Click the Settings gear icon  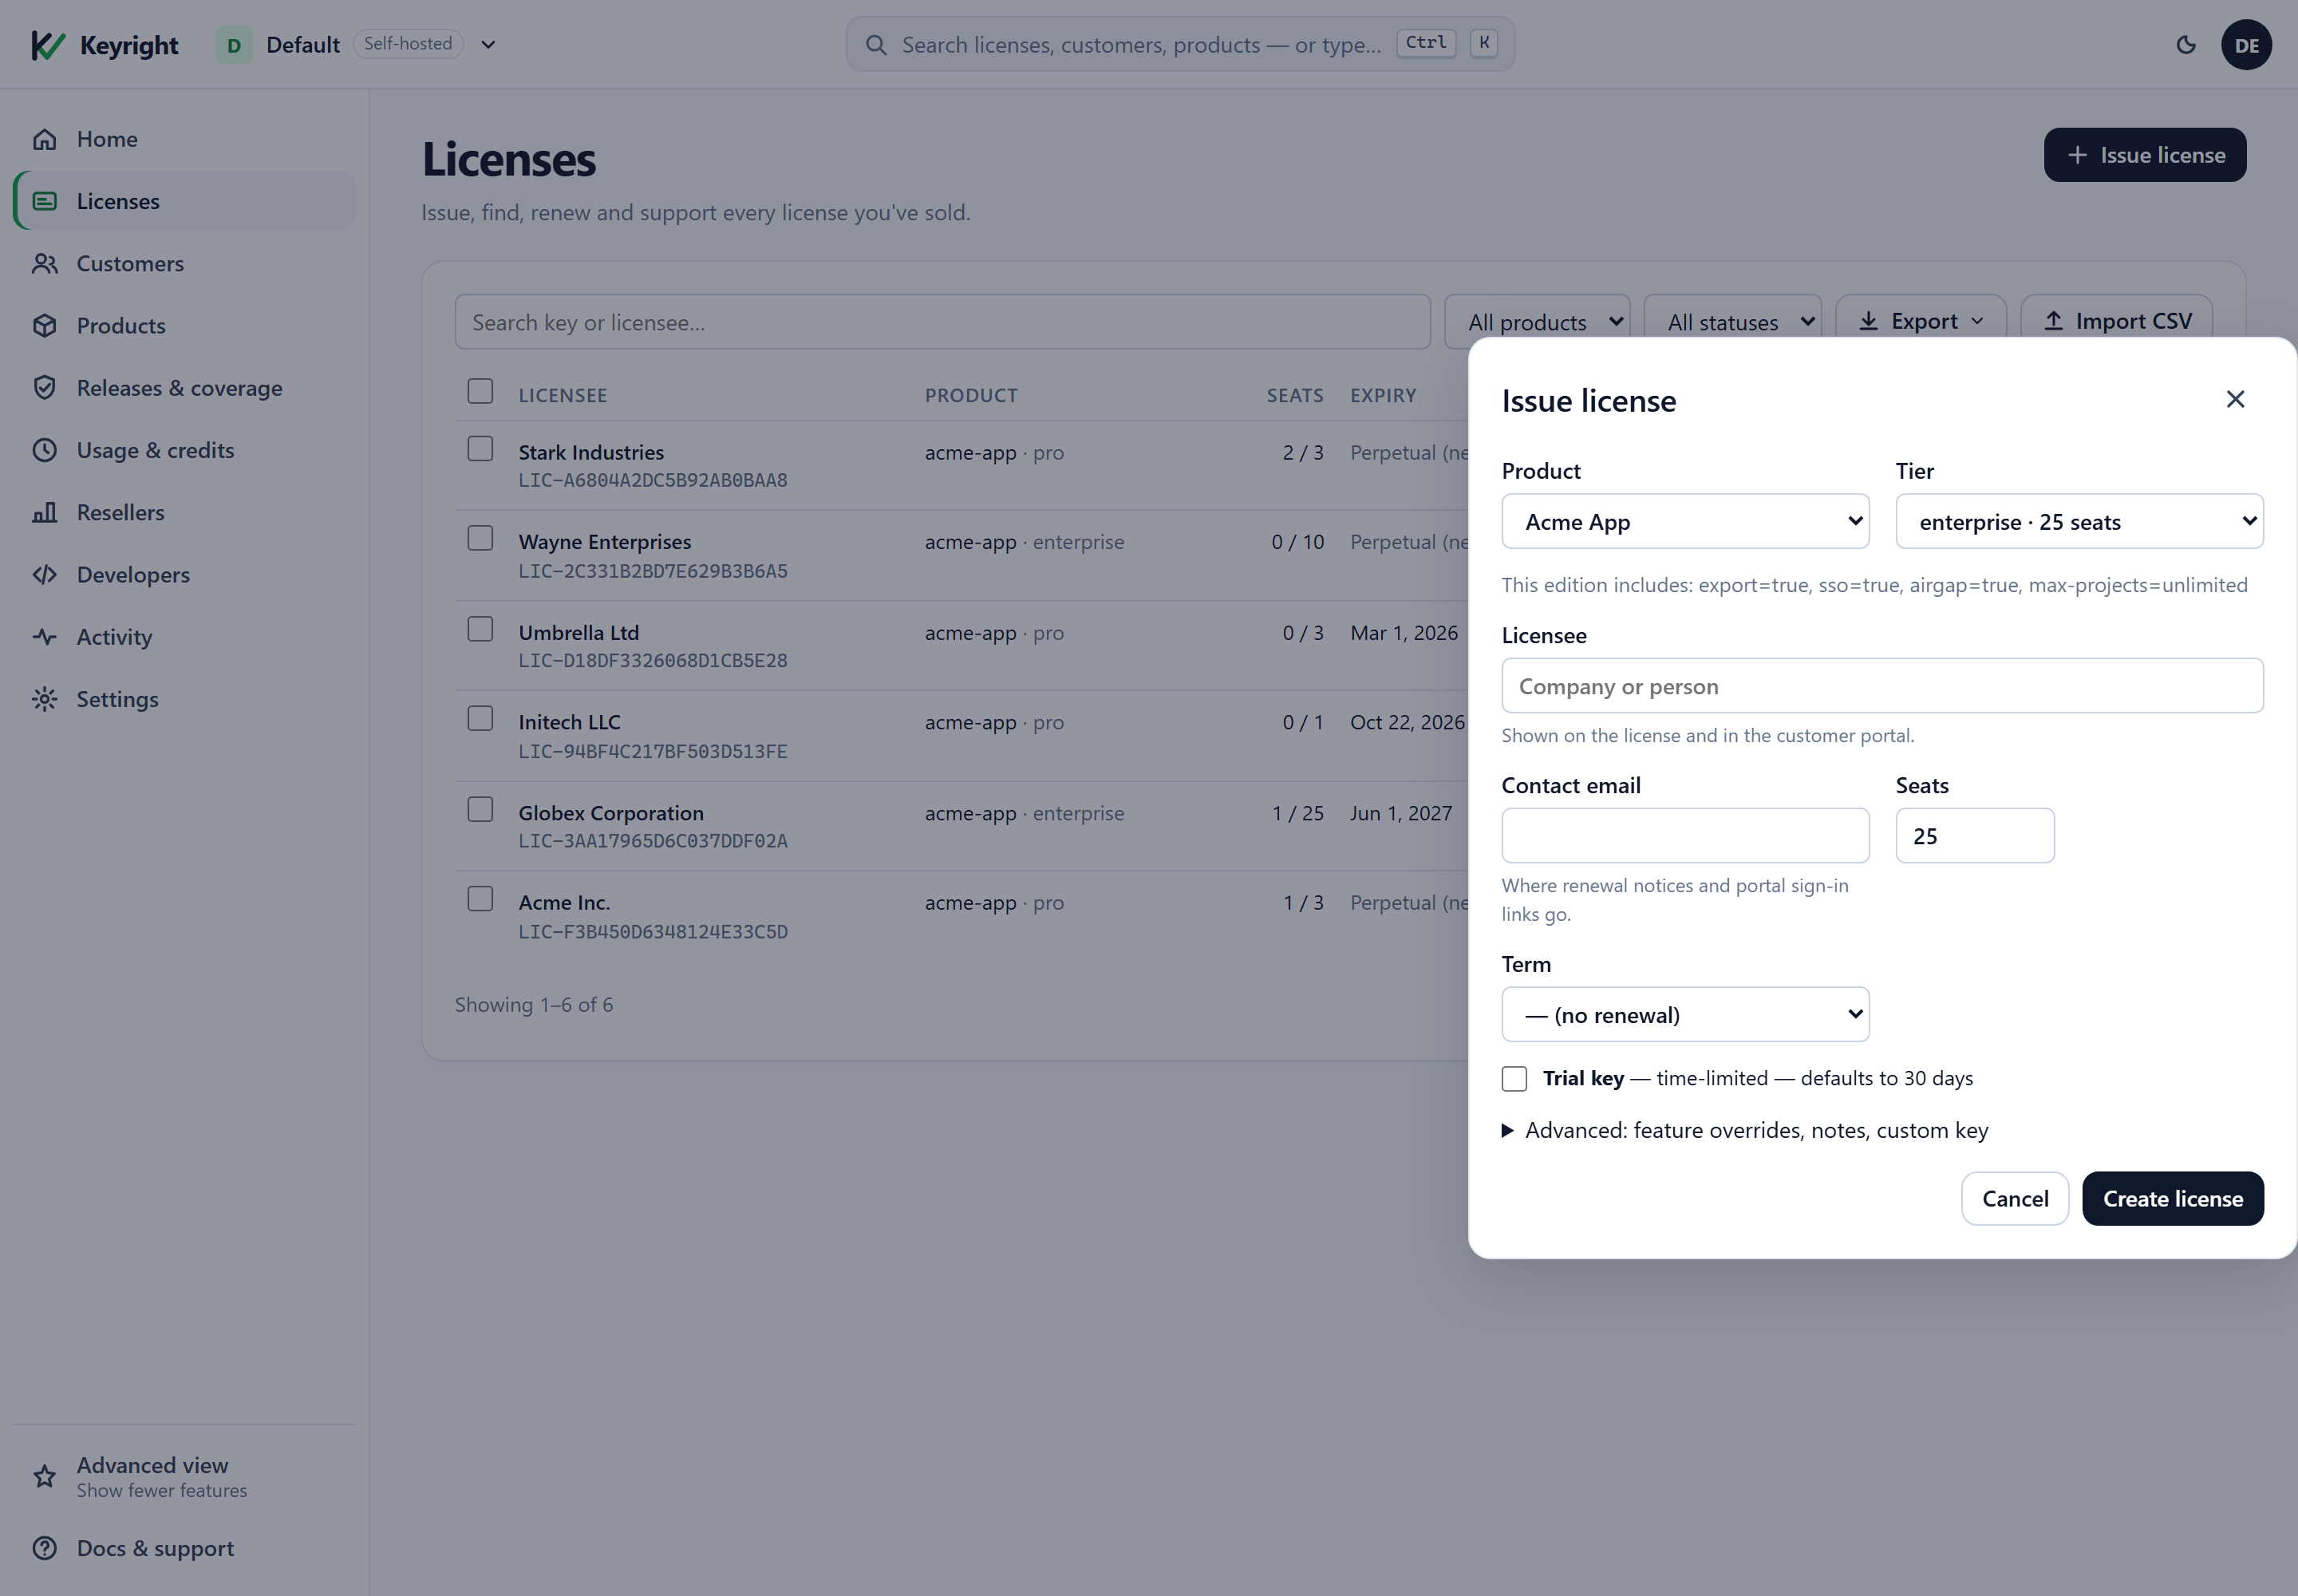pyautogui.click(x=44, y=699)
